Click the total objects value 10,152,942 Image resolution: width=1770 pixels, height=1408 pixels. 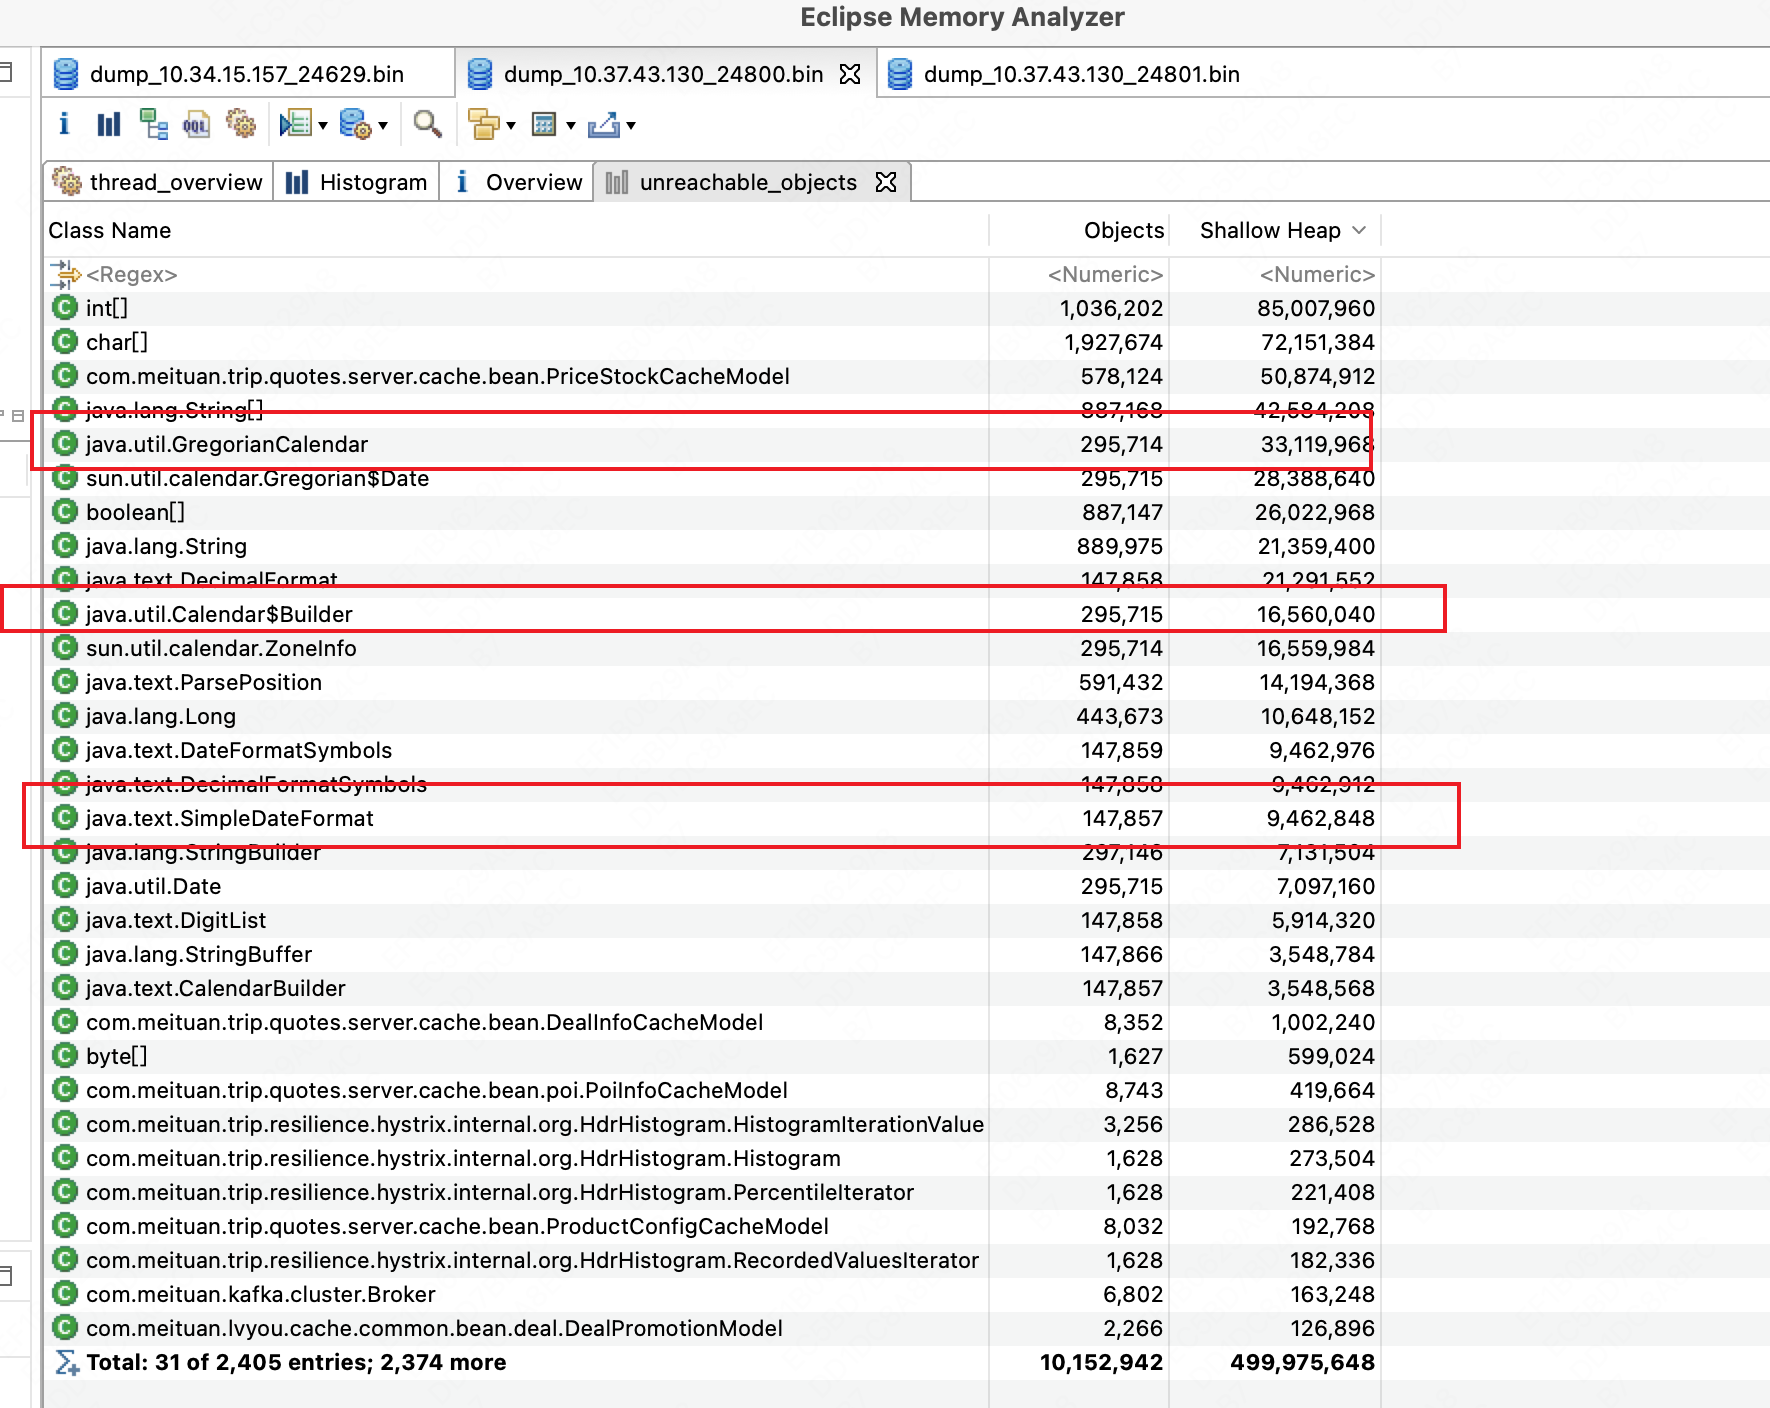click(x=1101, y=1362)
